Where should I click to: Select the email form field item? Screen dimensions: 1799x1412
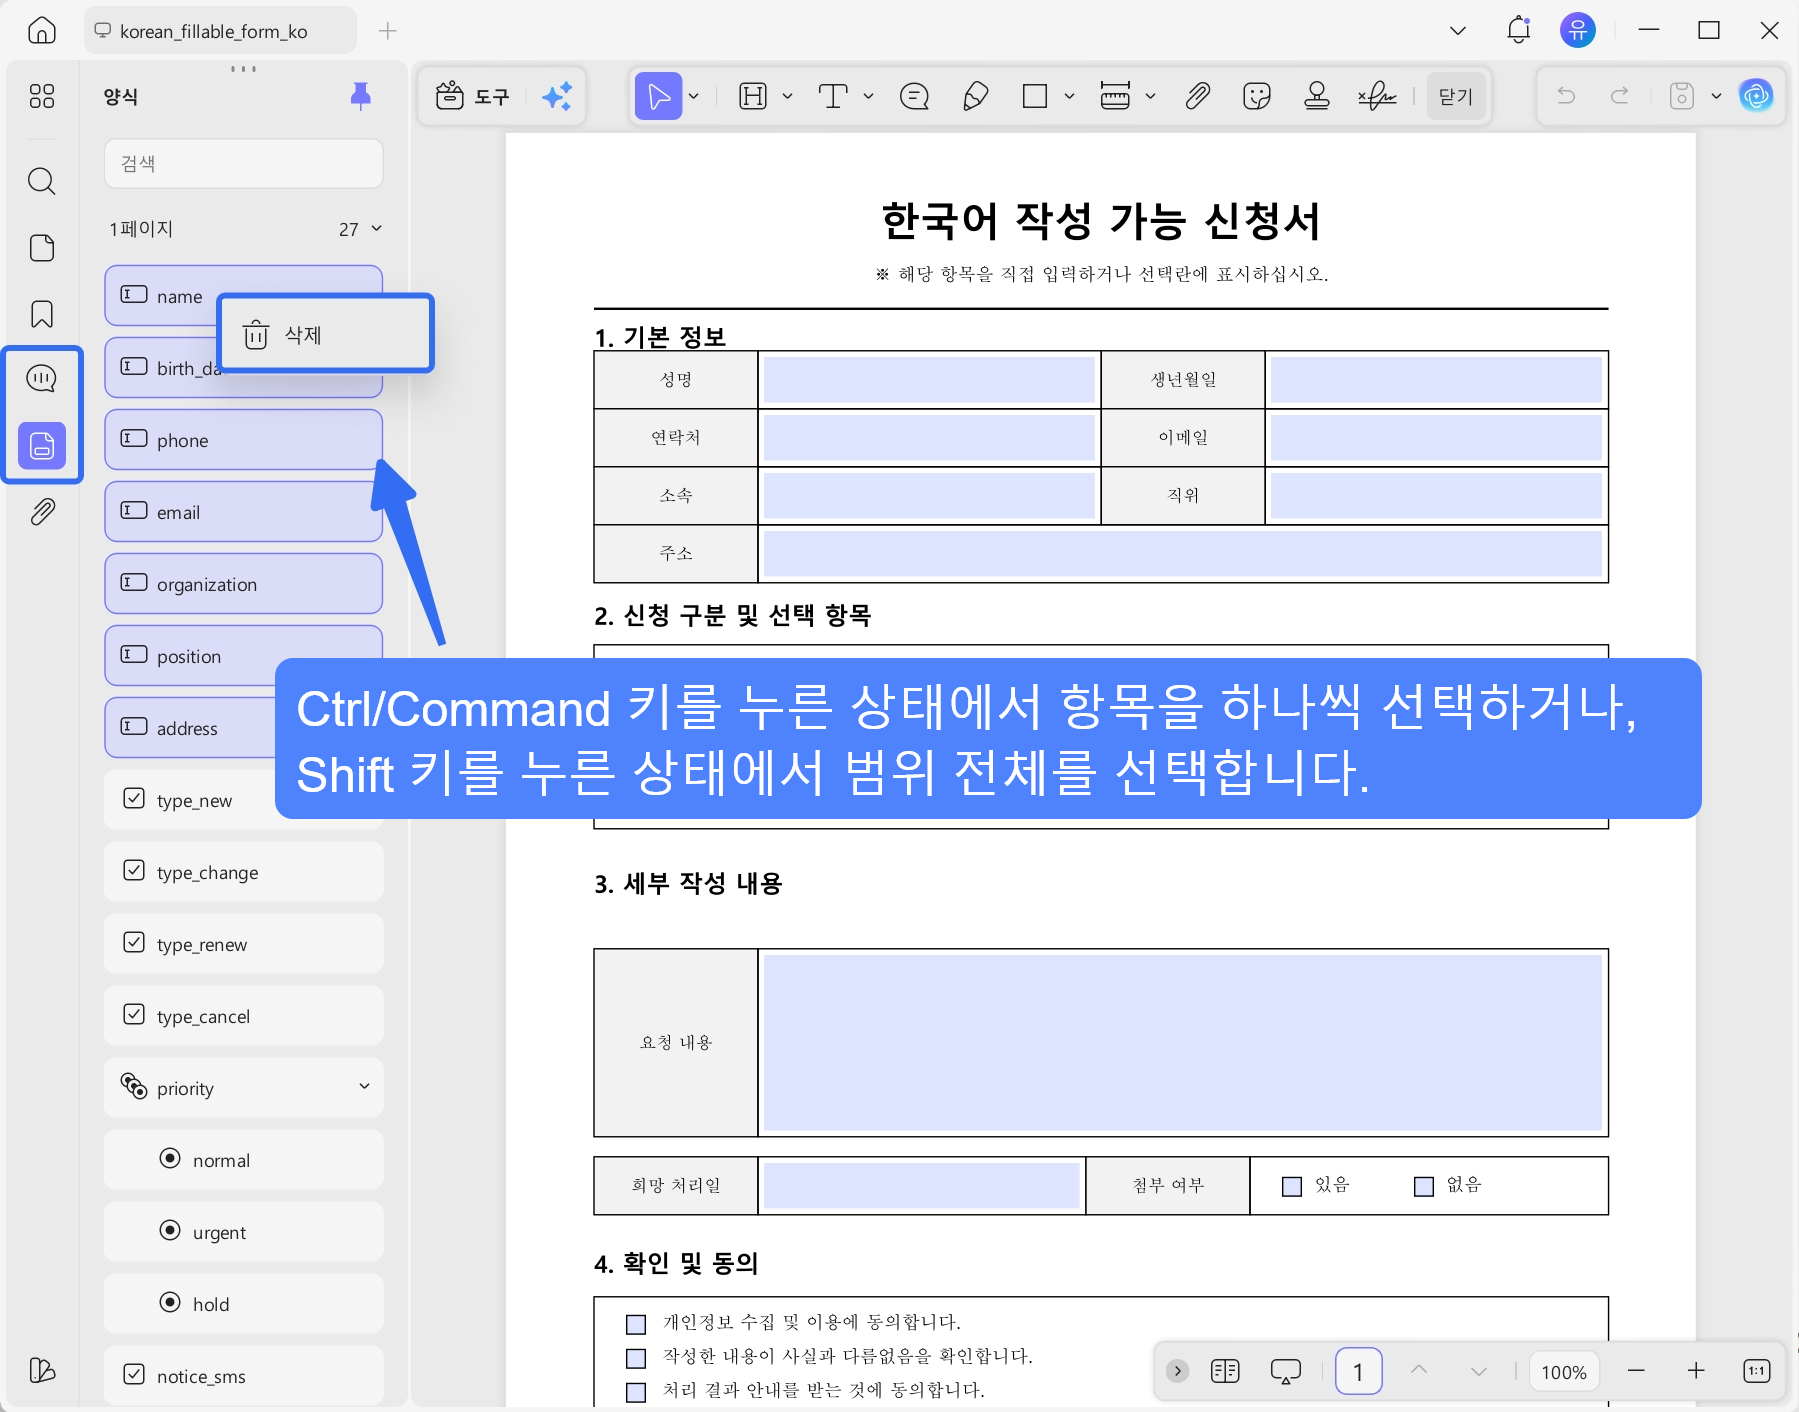pyautogui.click(x=243, y=512)
